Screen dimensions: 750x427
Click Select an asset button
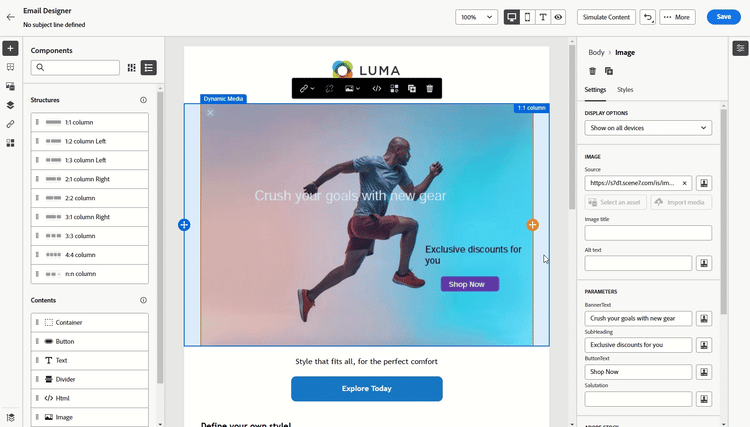615,202
